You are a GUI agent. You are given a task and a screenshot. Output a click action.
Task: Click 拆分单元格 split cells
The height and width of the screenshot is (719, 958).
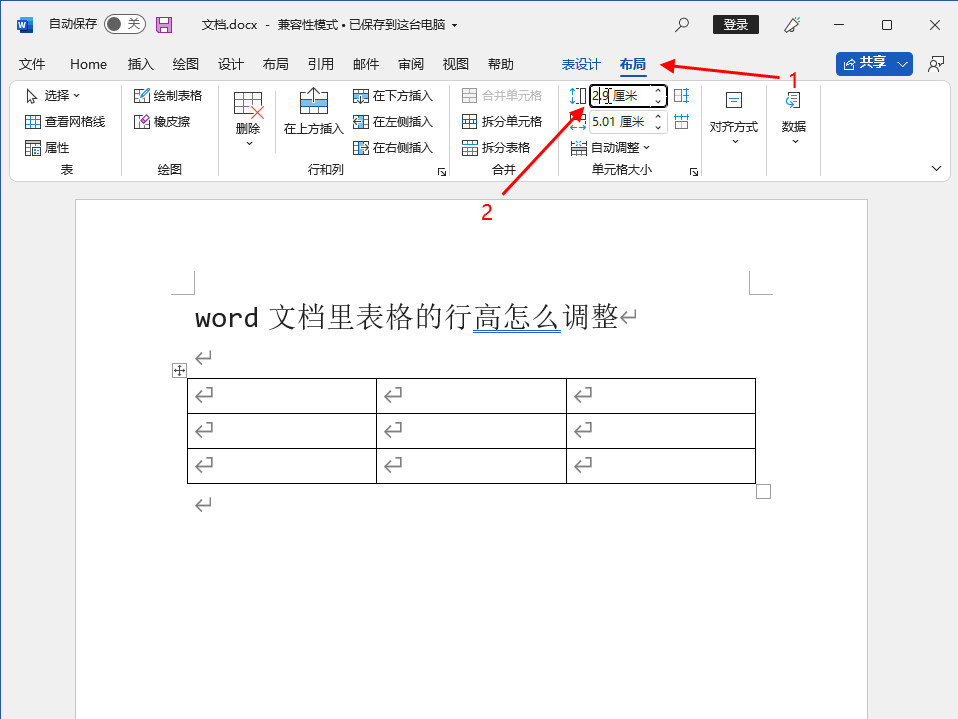[502, 122]
